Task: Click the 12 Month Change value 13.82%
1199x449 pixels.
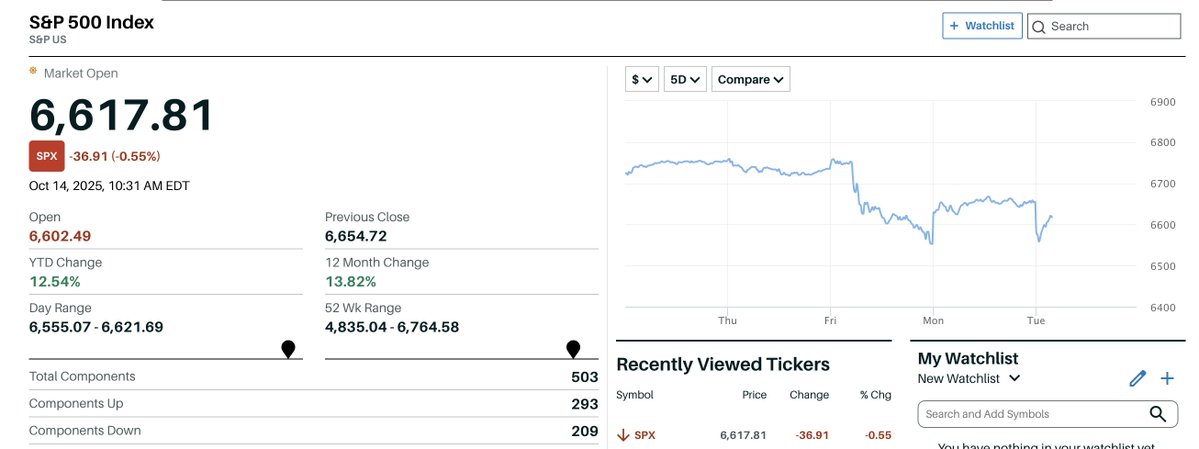Action: (350, 281)
